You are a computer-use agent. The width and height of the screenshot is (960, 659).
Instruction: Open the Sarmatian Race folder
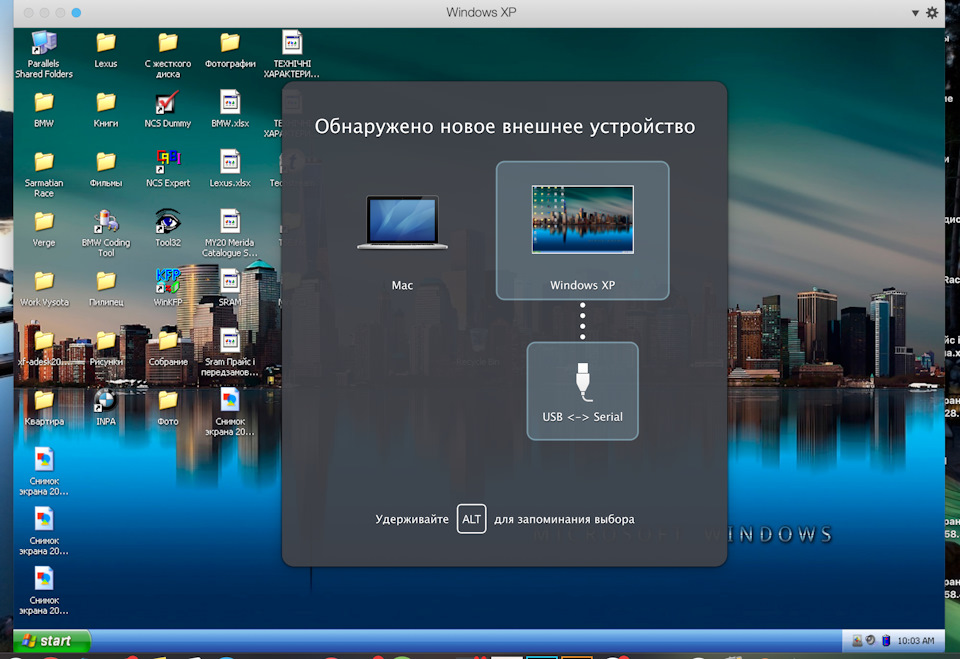tap(43, 173)
